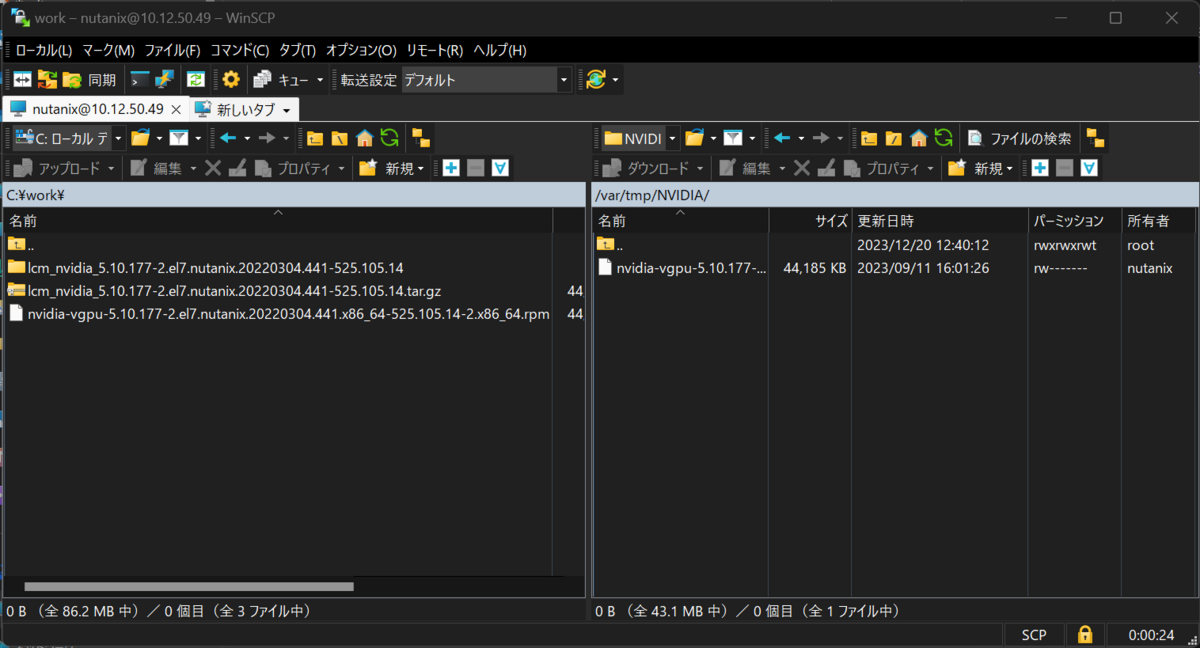This screenshot has width=1200, height=648.
Task: Click the ダウンロード button
Action: [647, 168]
